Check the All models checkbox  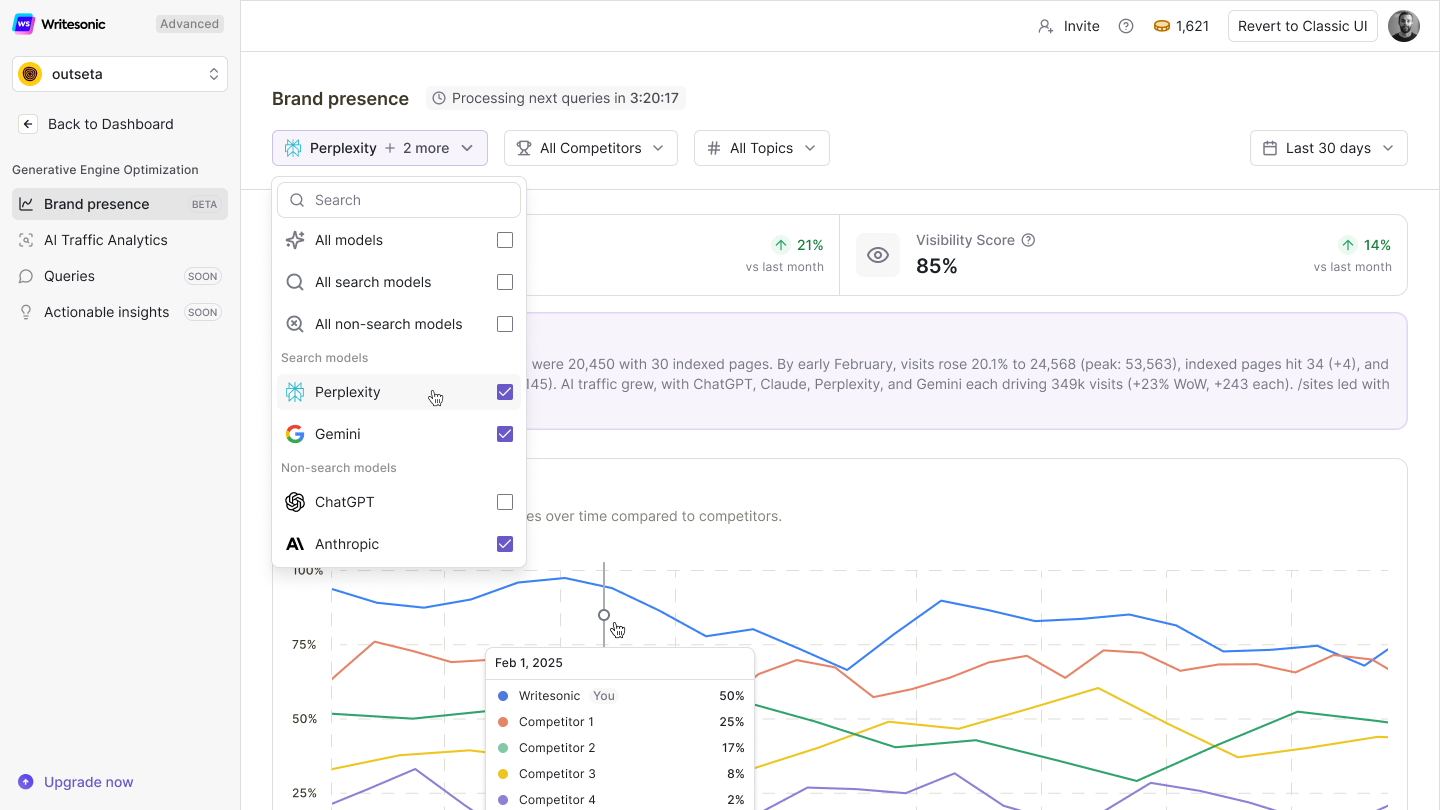tap(505, 240)
